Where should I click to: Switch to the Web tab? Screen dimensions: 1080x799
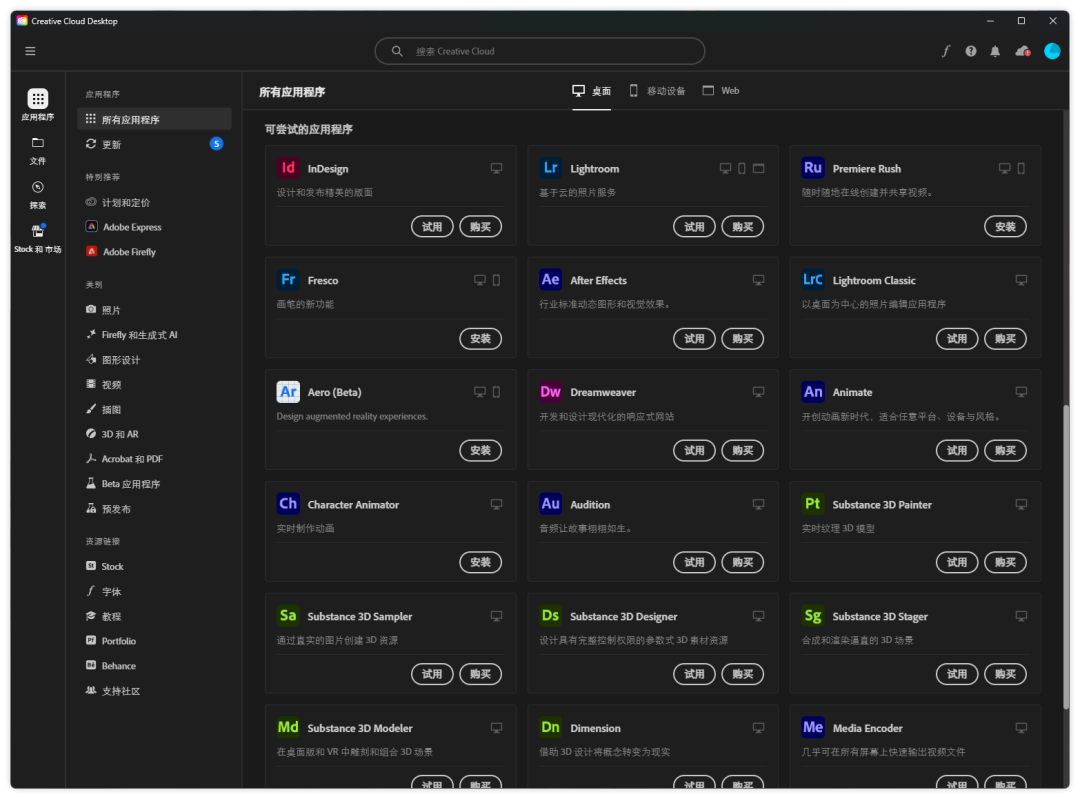[720, 91]
